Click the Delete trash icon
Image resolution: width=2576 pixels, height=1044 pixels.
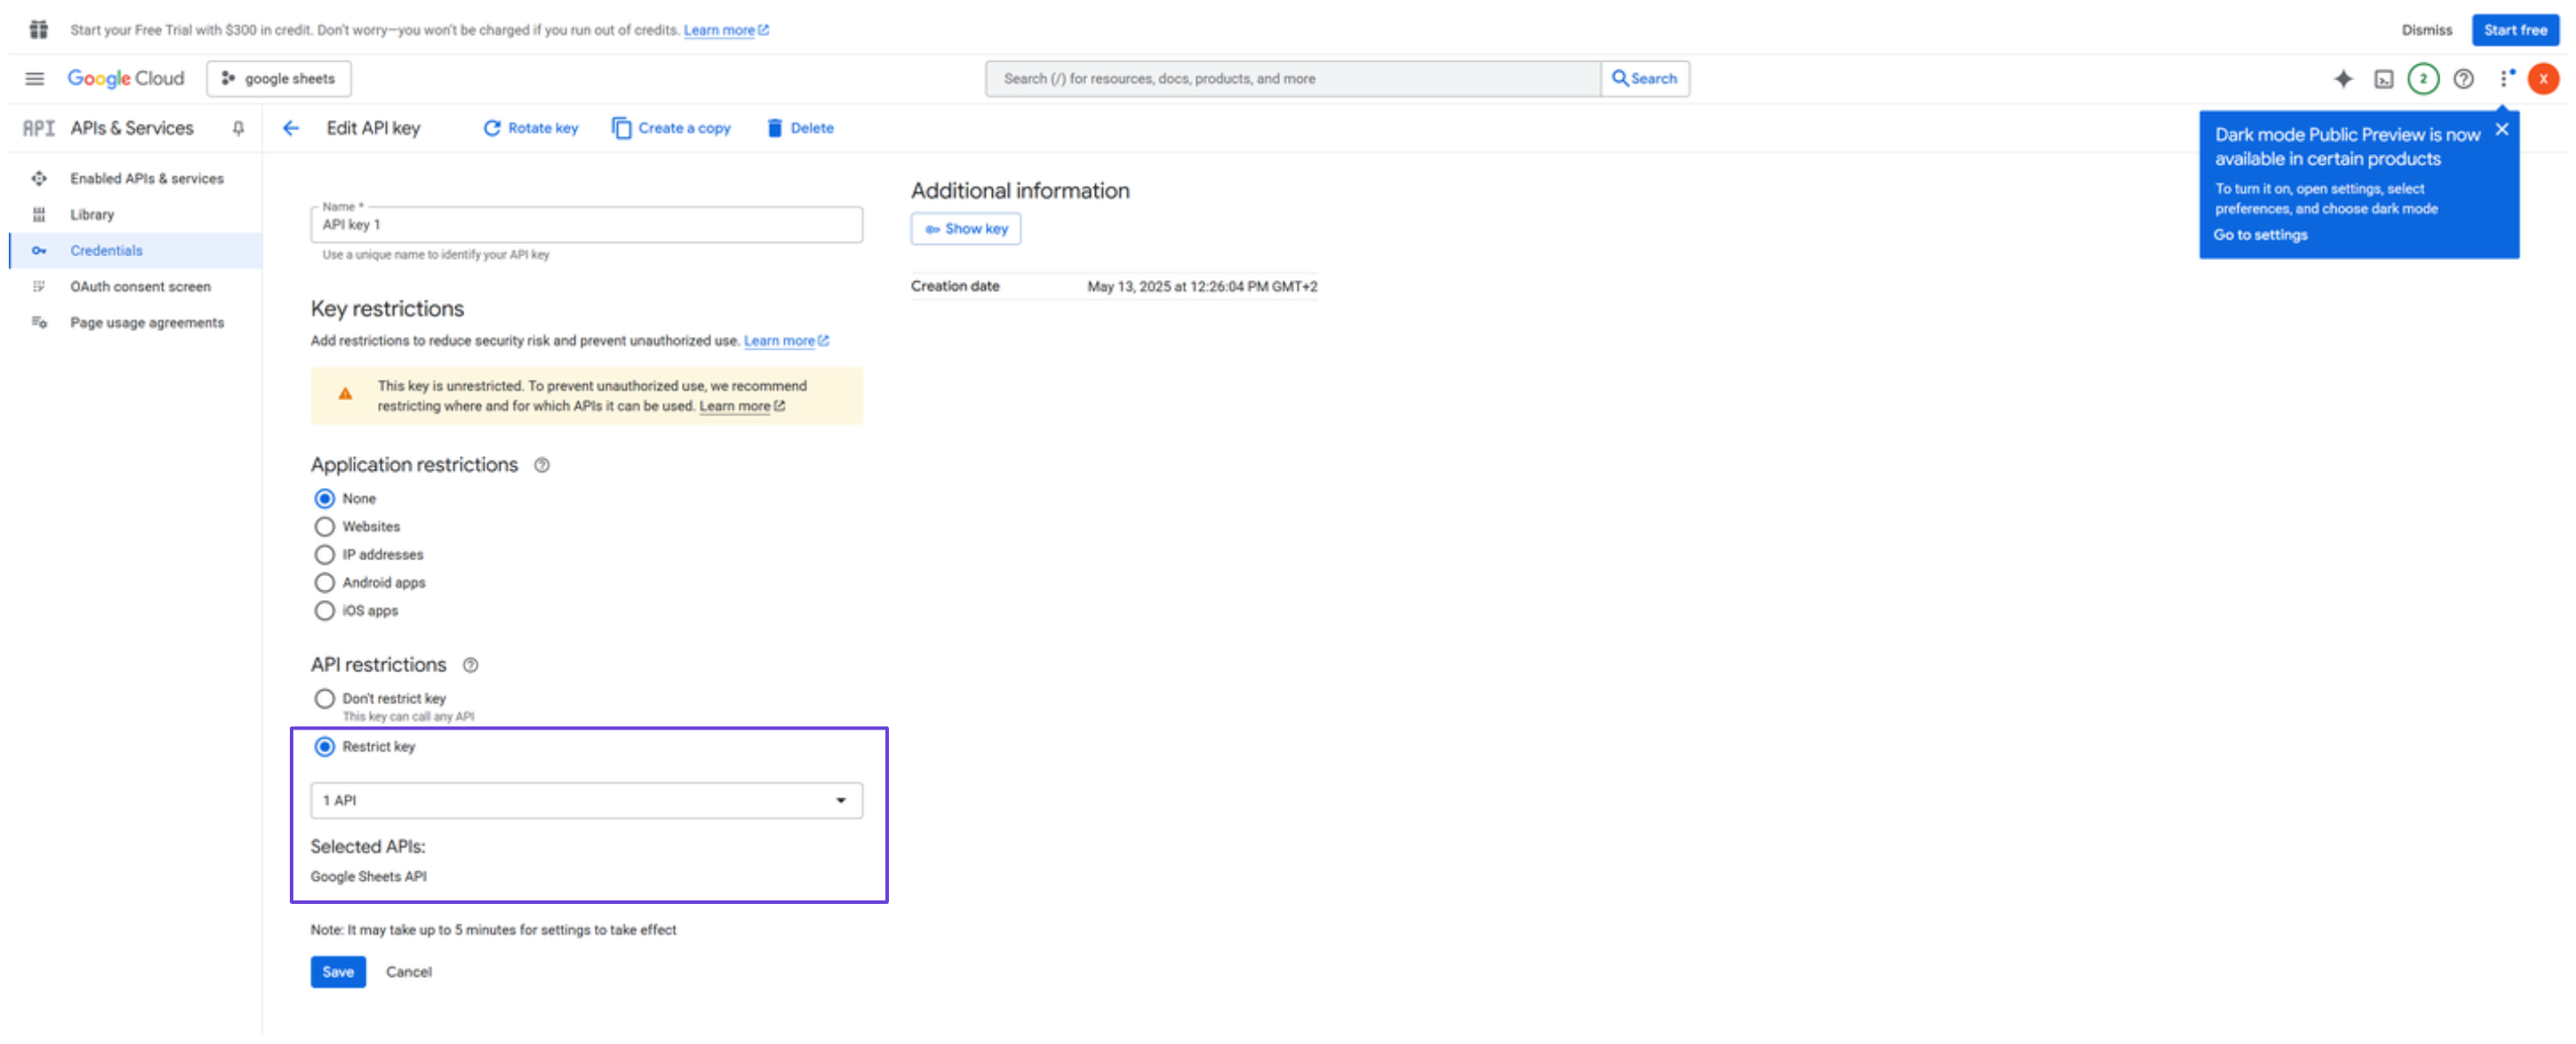(774, 128)
